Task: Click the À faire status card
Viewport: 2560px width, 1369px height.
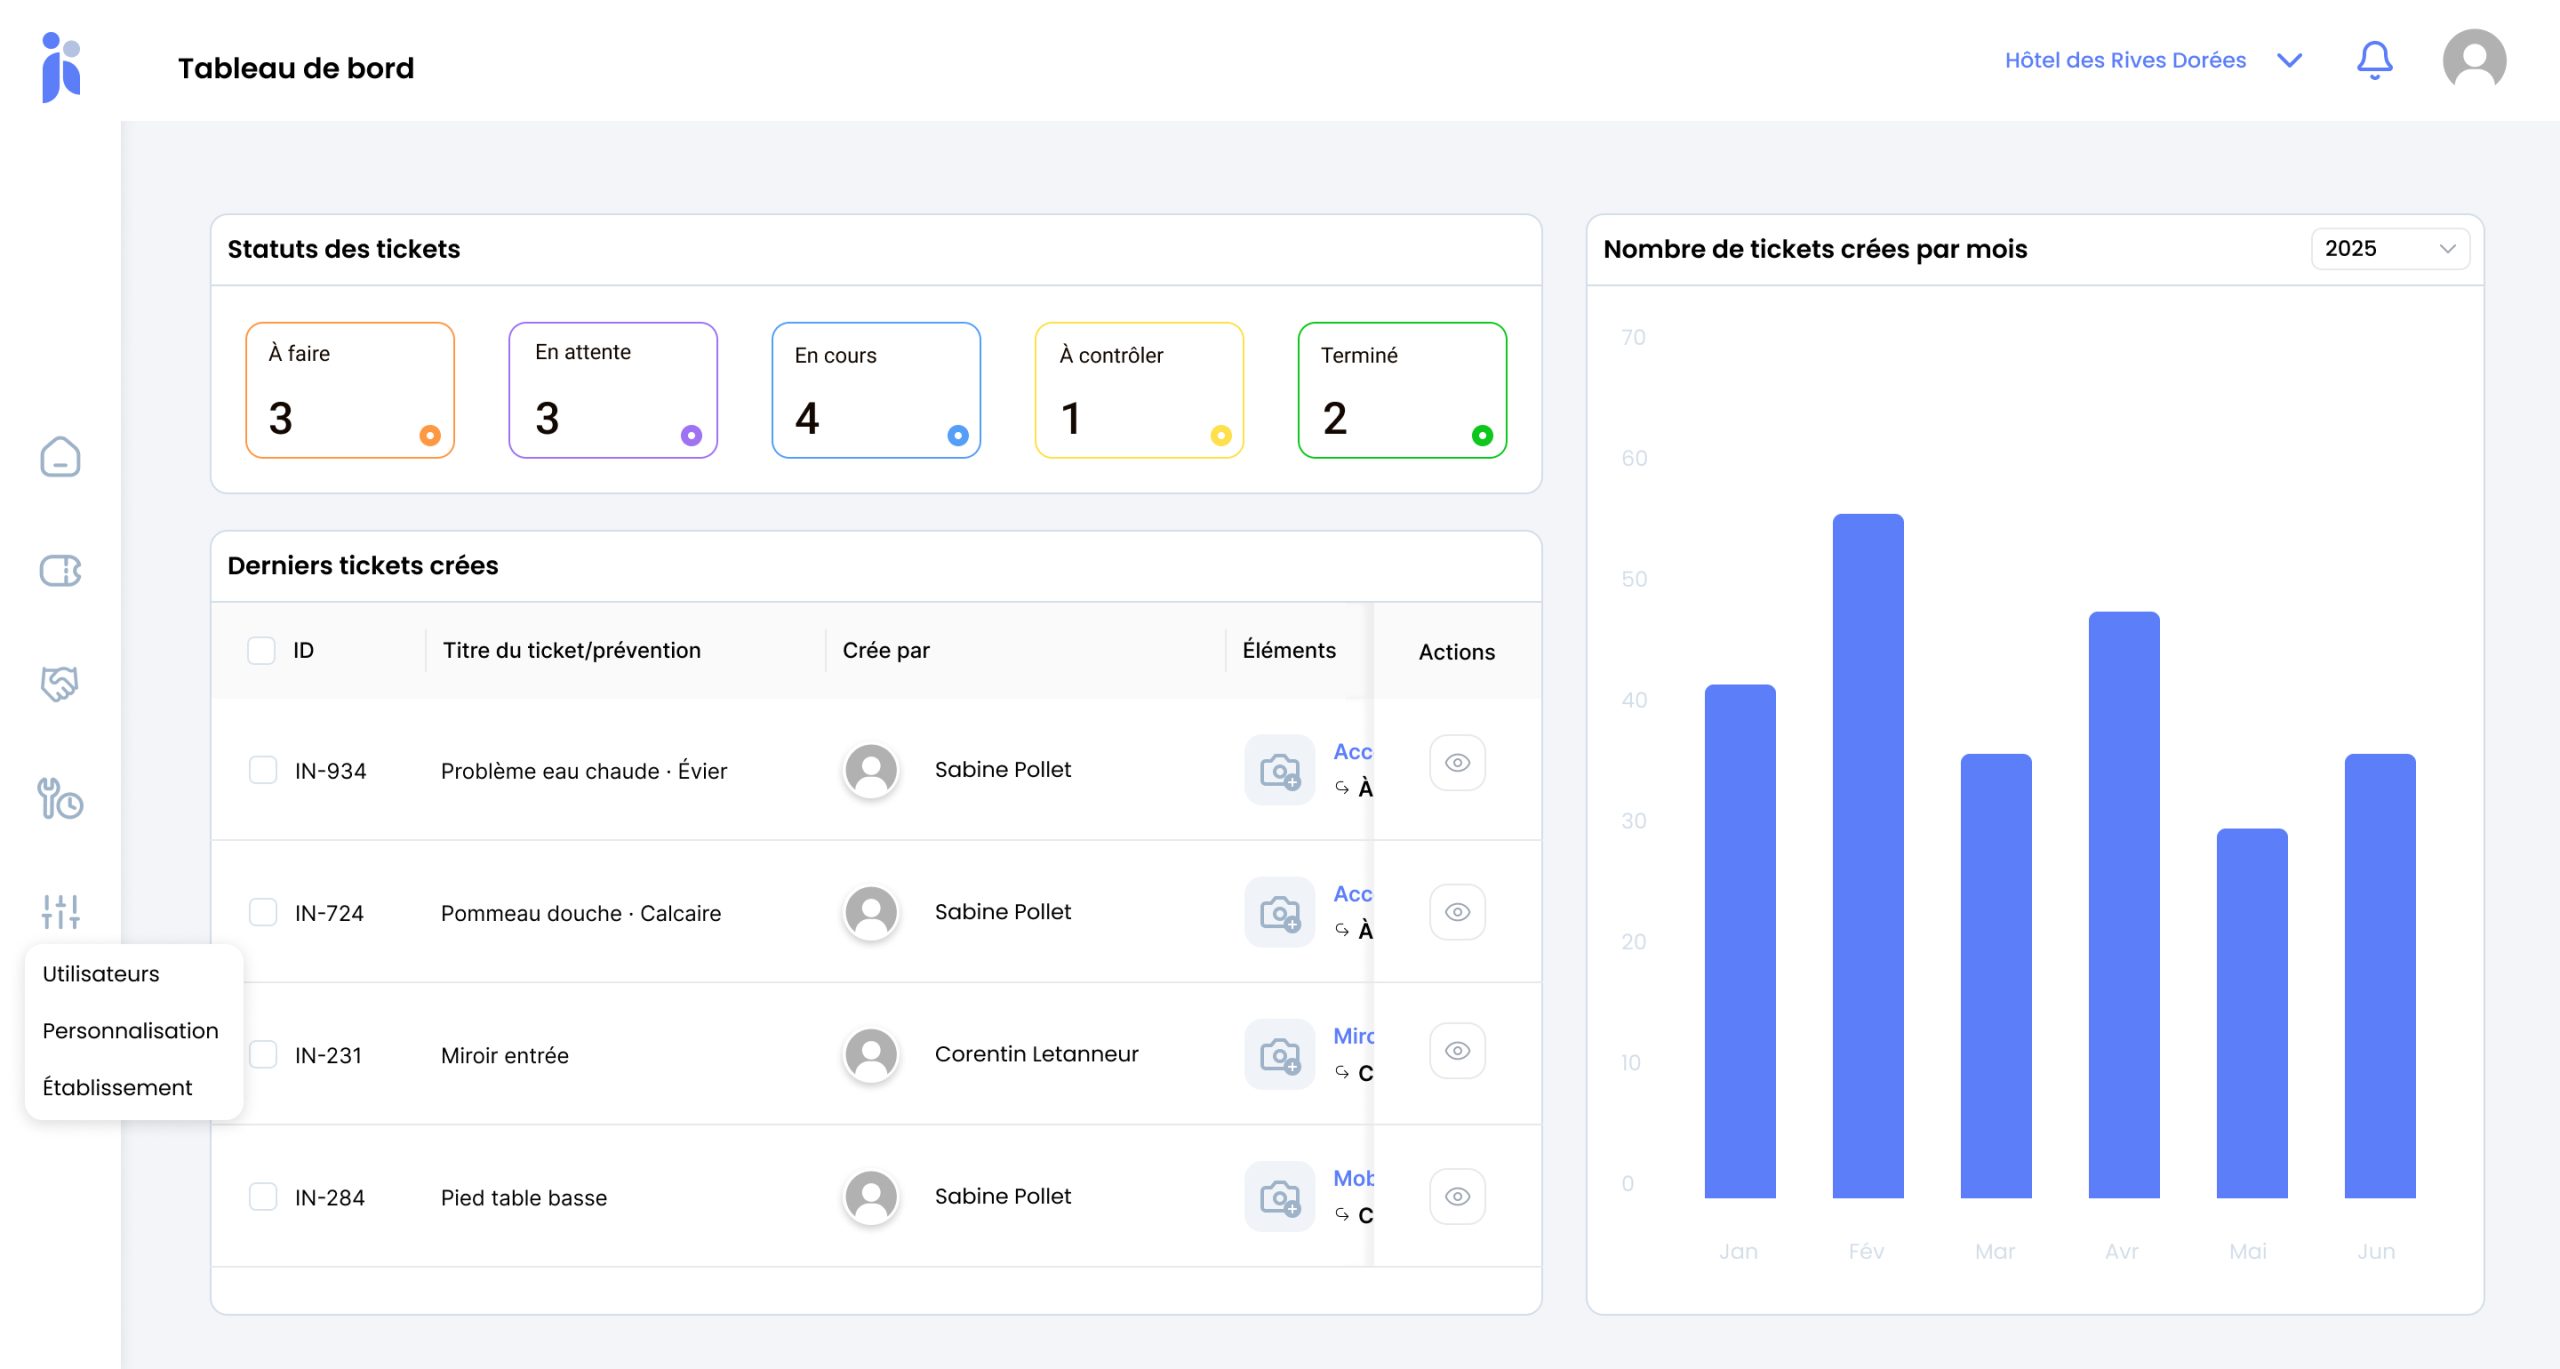Action: coord(350,390)
